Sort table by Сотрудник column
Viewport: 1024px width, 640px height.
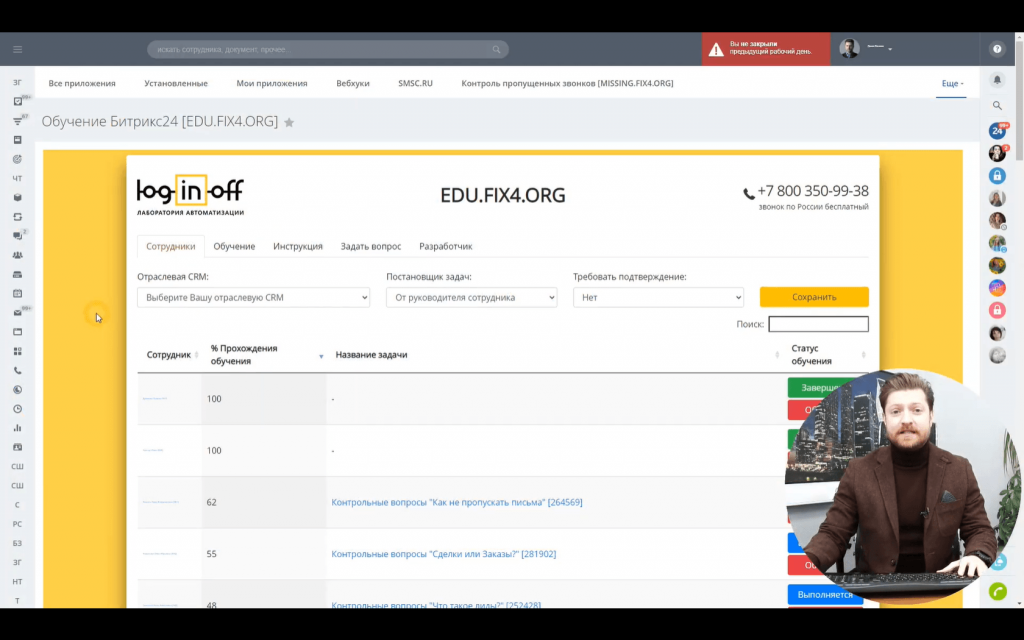pyautogui.click(x=168, y=355)
